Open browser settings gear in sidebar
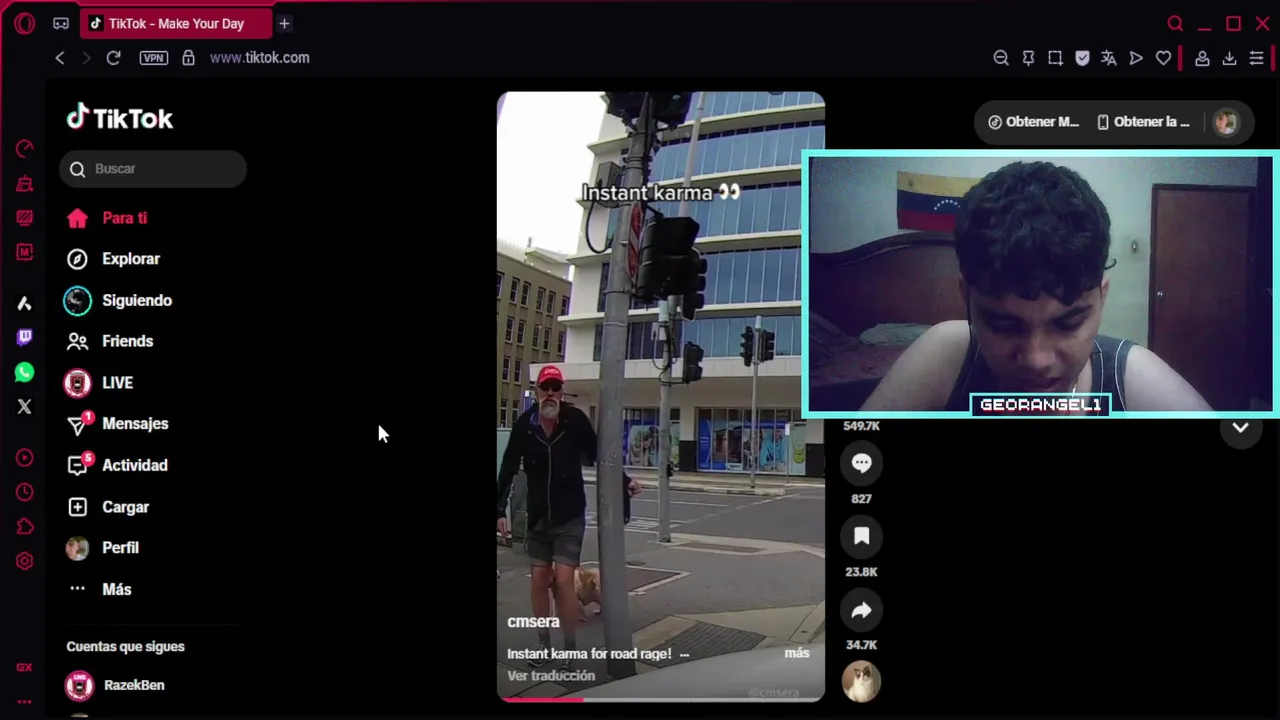This screenshot has height=720, width=1280. pos(25,561)
